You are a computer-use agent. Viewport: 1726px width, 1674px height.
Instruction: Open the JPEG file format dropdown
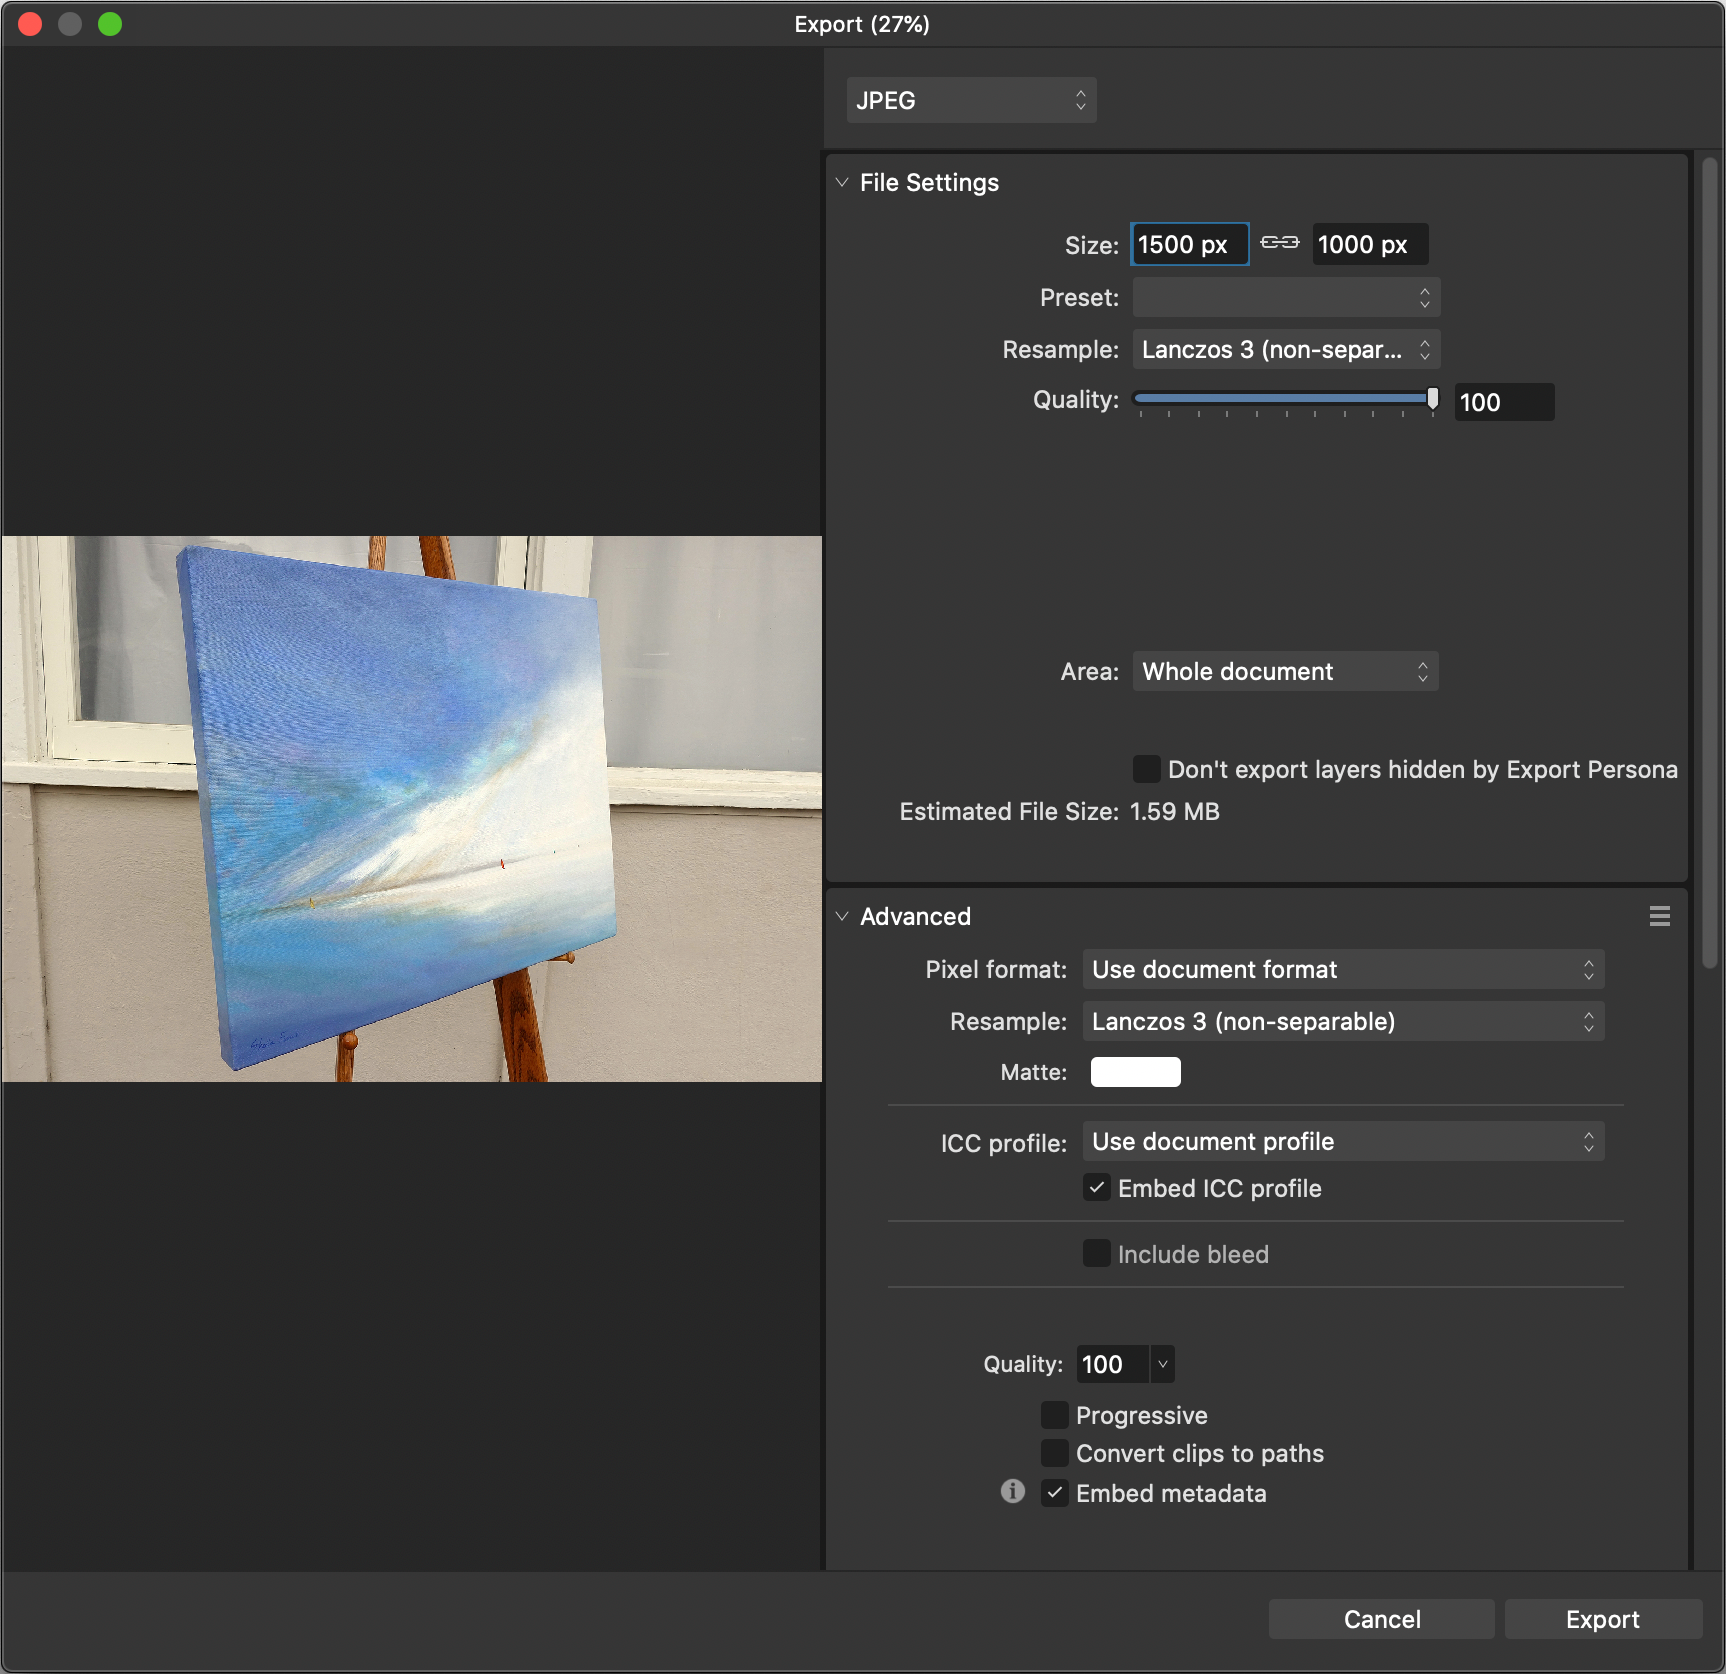coord(971,100)
